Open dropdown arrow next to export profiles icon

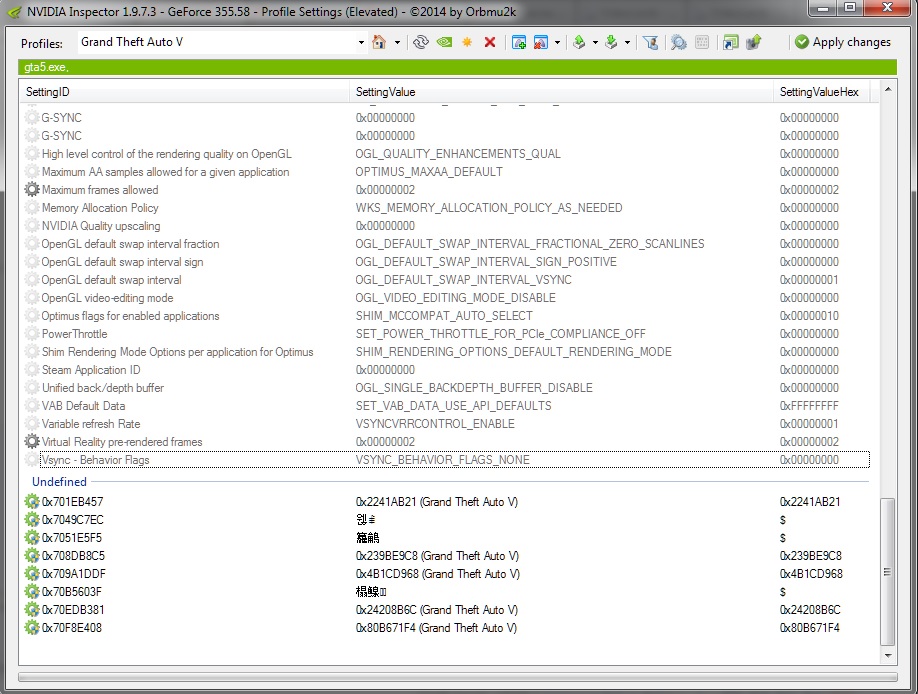[x=595, y=42]
